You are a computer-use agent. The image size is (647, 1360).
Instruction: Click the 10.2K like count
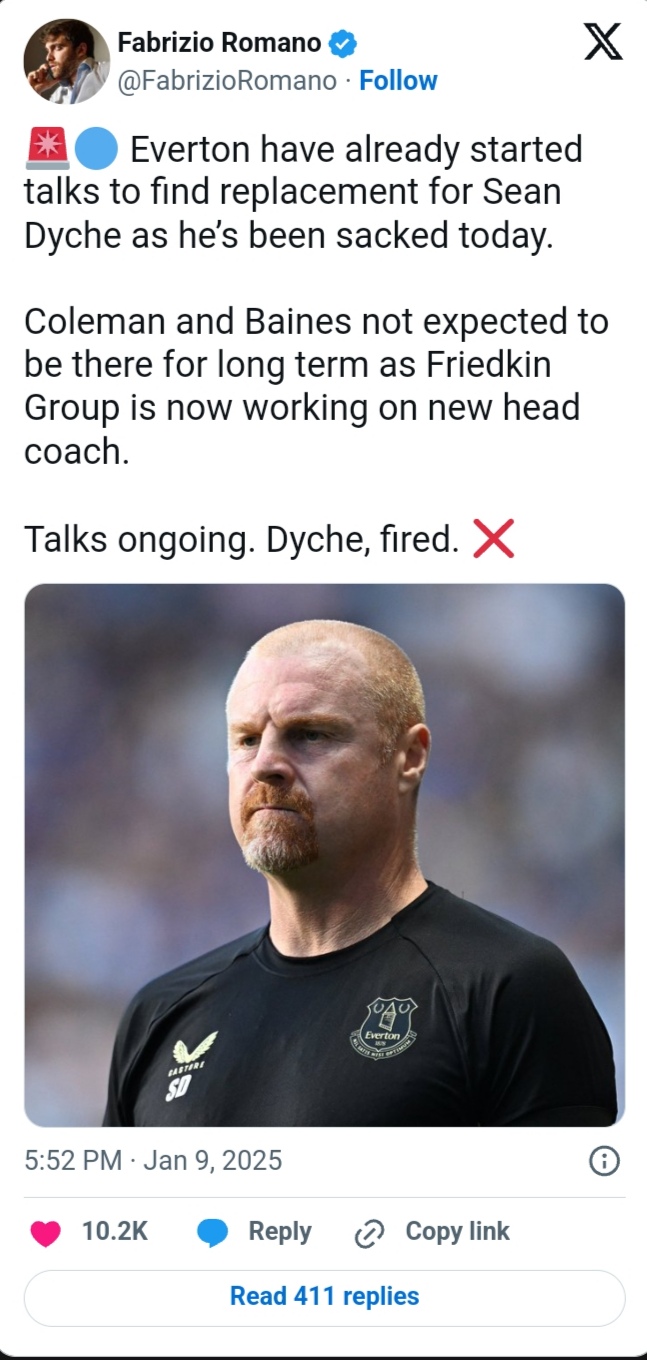point(114,1232)
